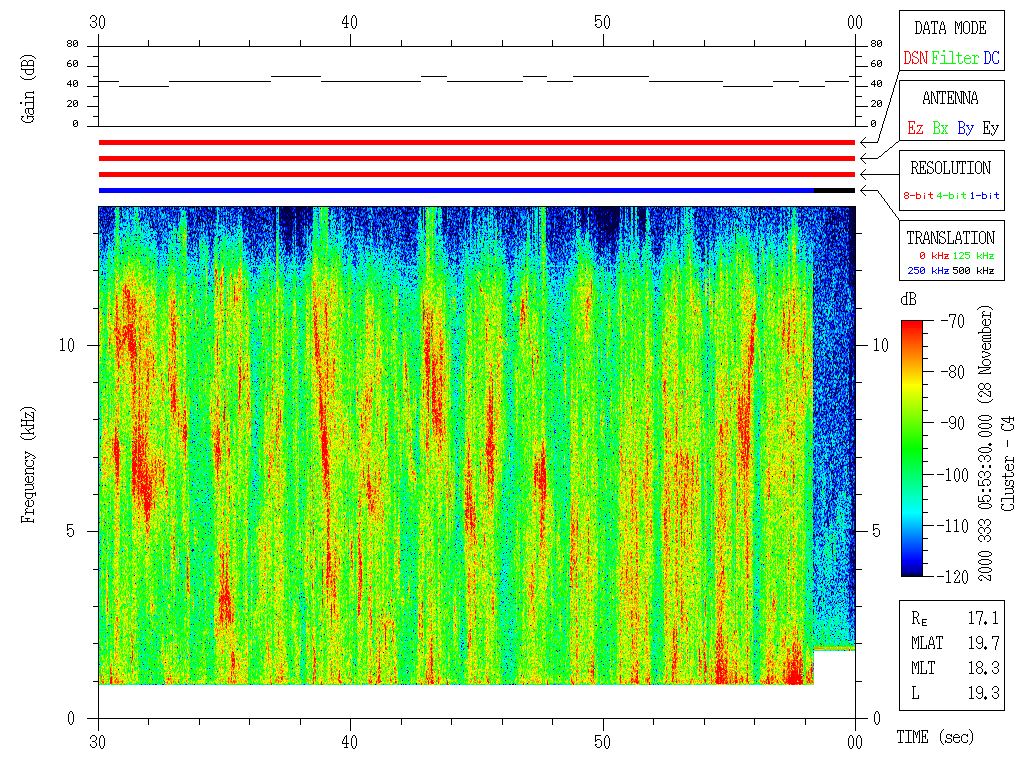This screenshot has width=1024, height=768.
Task: Select the black Ey antenna label
Action: tap(990, 129)
